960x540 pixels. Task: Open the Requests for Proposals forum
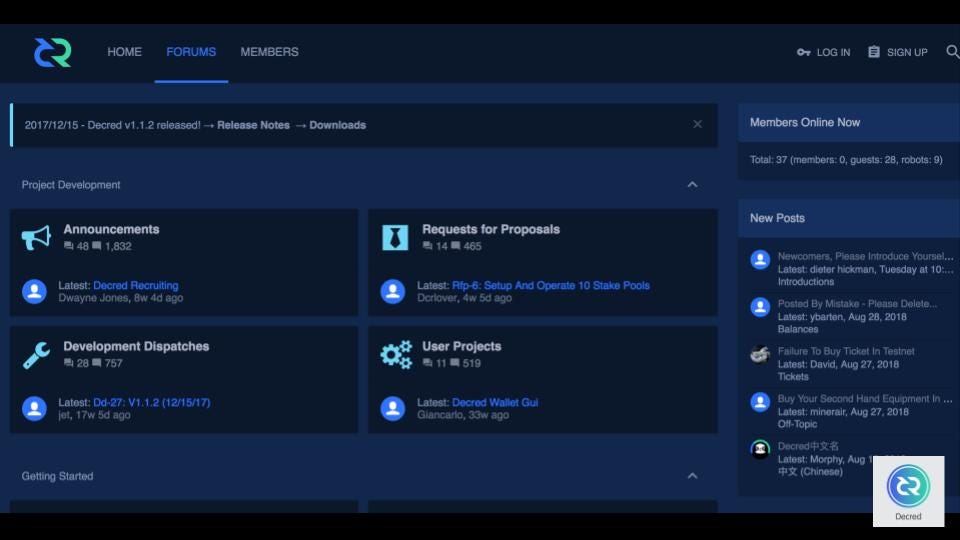point(491,229)
